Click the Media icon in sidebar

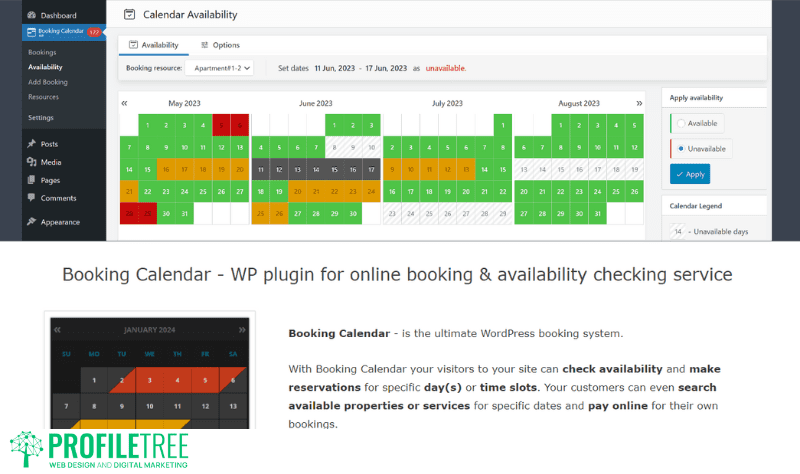coord(32,162)
